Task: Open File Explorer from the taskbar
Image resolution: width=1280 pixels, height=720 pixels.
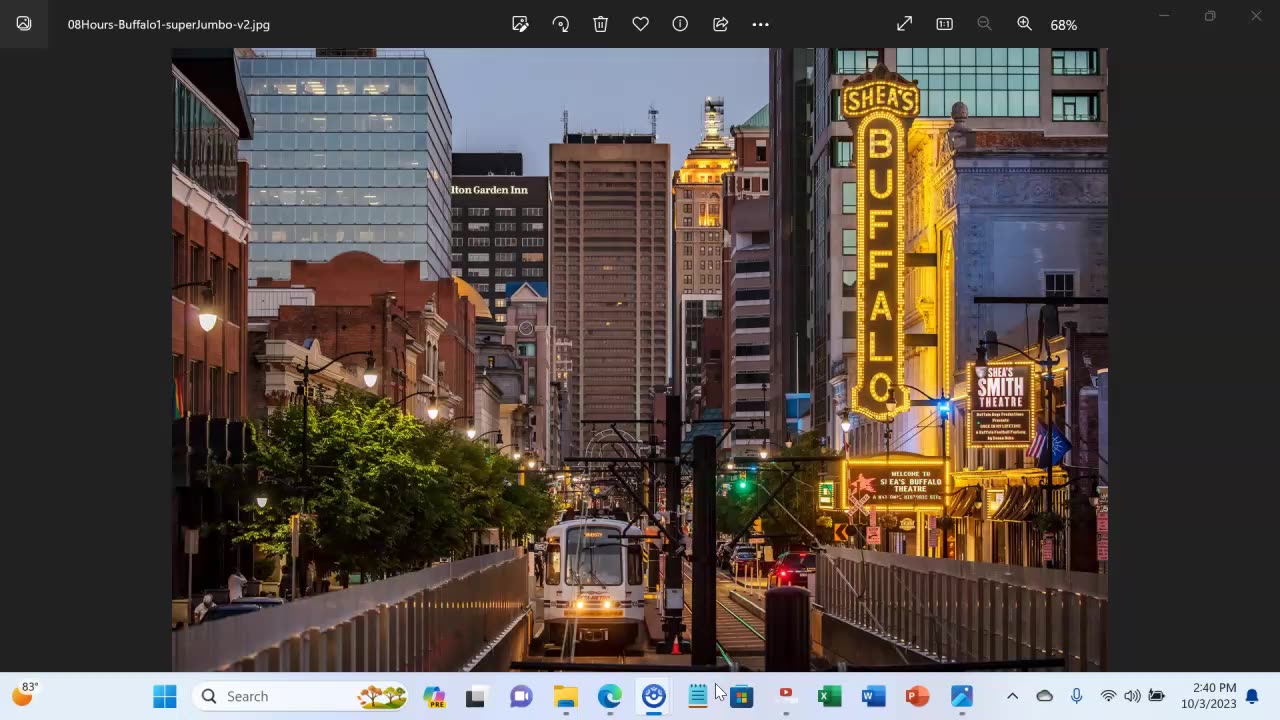Action: pos(566,696)
